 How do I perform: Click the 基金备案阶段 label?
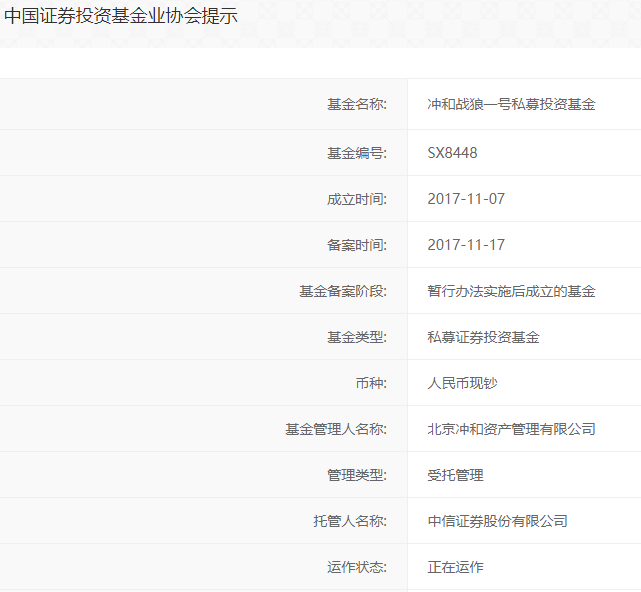pos(342,291)
